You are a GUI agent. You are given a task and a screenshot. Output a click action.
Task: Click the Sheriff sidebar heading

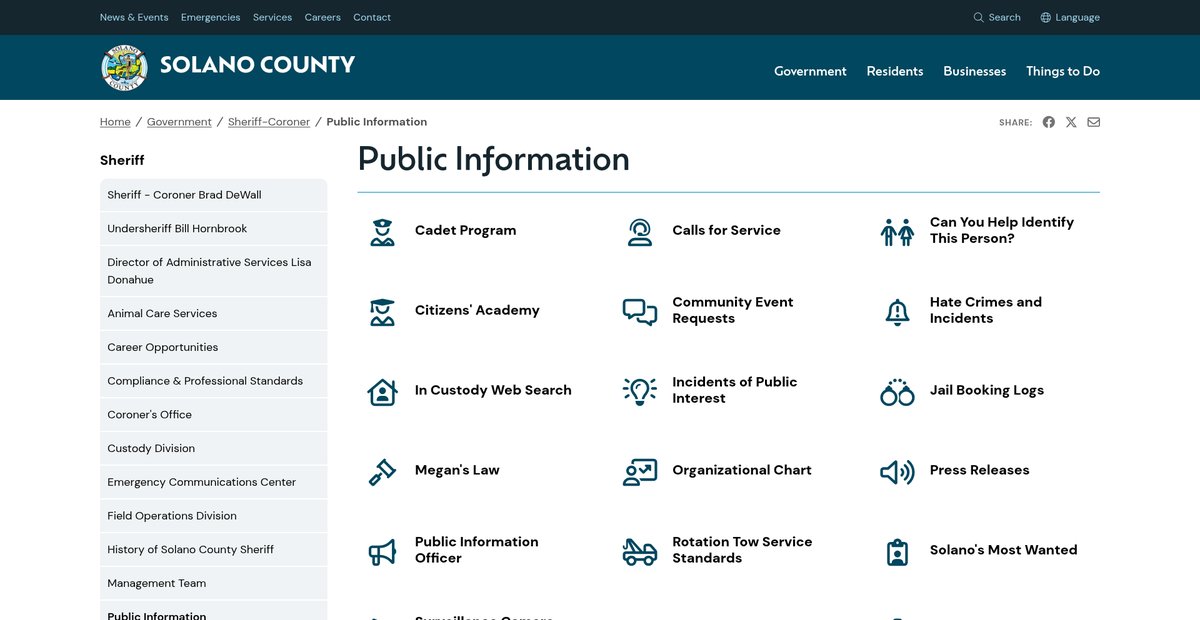[122, 160]
